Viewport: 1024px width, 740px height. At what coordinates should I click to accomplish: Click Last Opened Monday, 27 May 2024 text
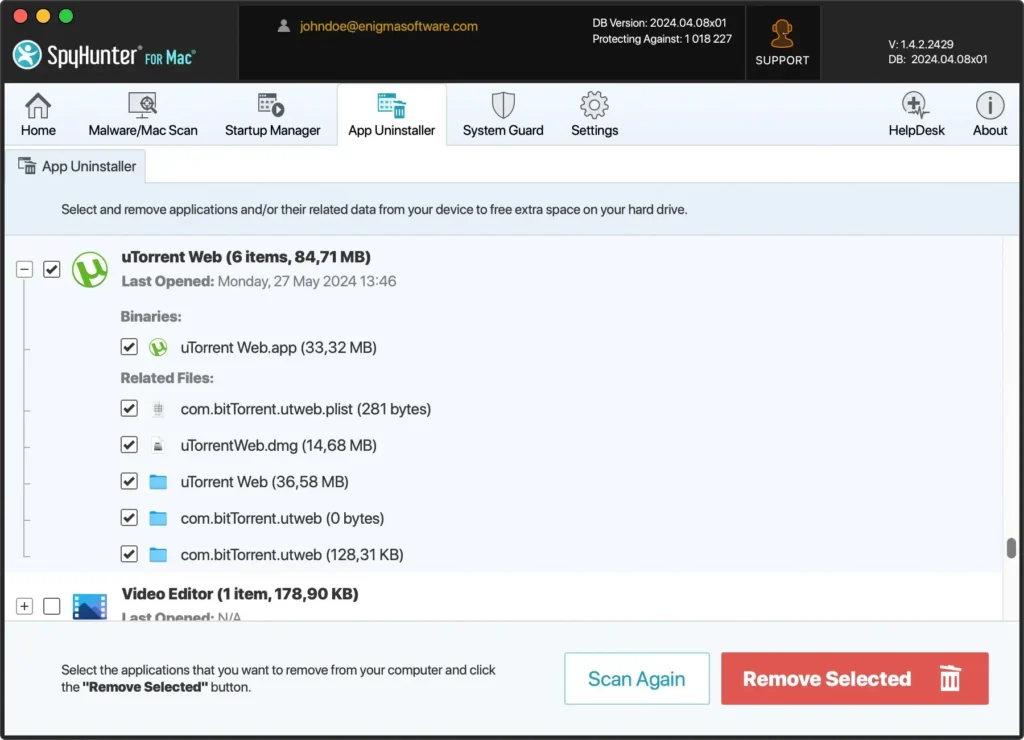[259, 282]
